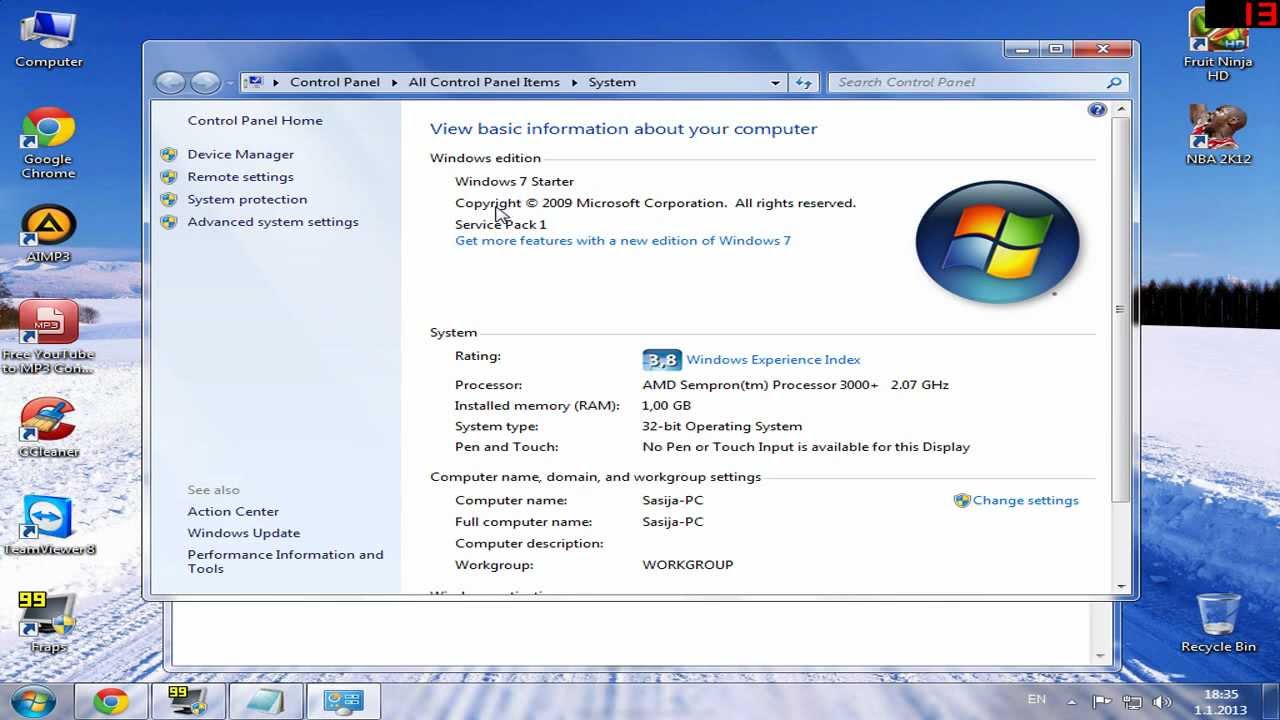1280x720 pixels.
Task: Open the taskbar clock showing 18:35
Action: coord(1221,702)
